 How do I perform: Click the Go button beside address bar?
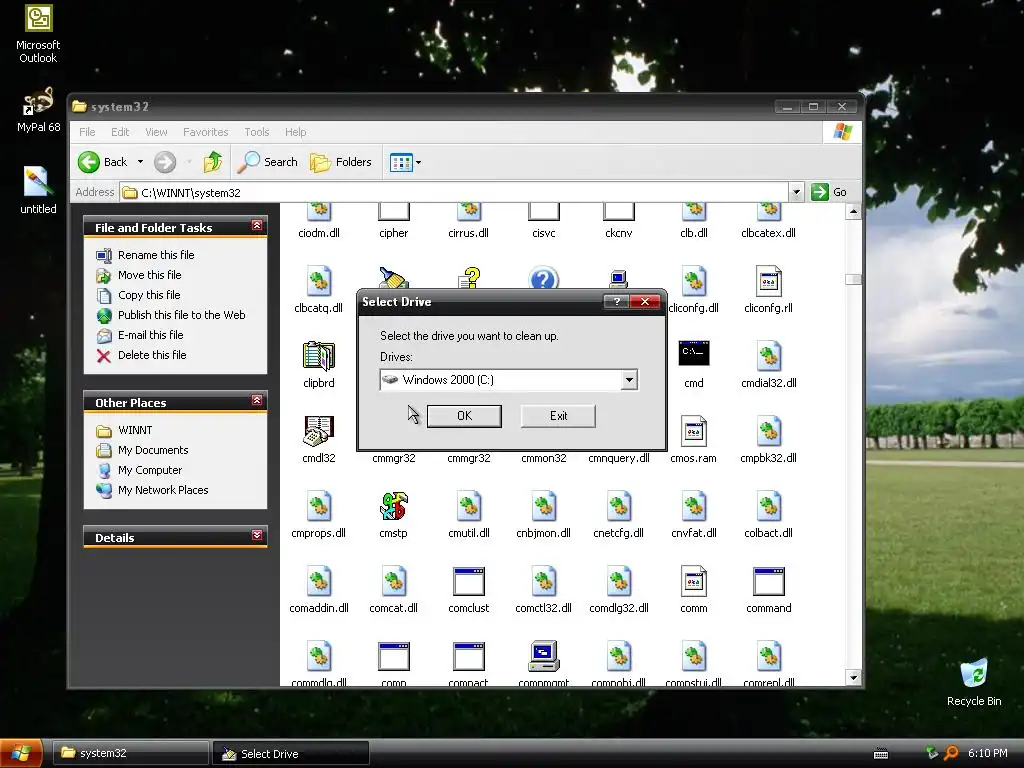pyautogui.click(x=829, y=192)
